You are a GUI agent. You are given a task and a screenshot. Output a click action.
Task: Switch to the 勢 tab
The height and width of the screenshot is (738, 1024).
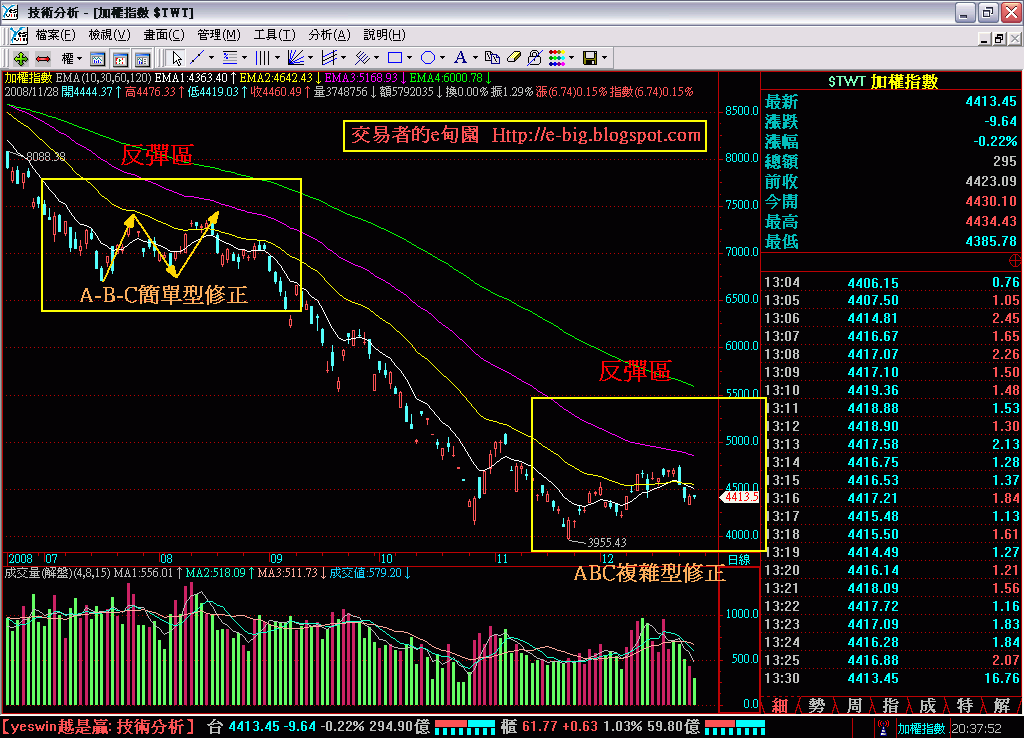tap(817, 705)
